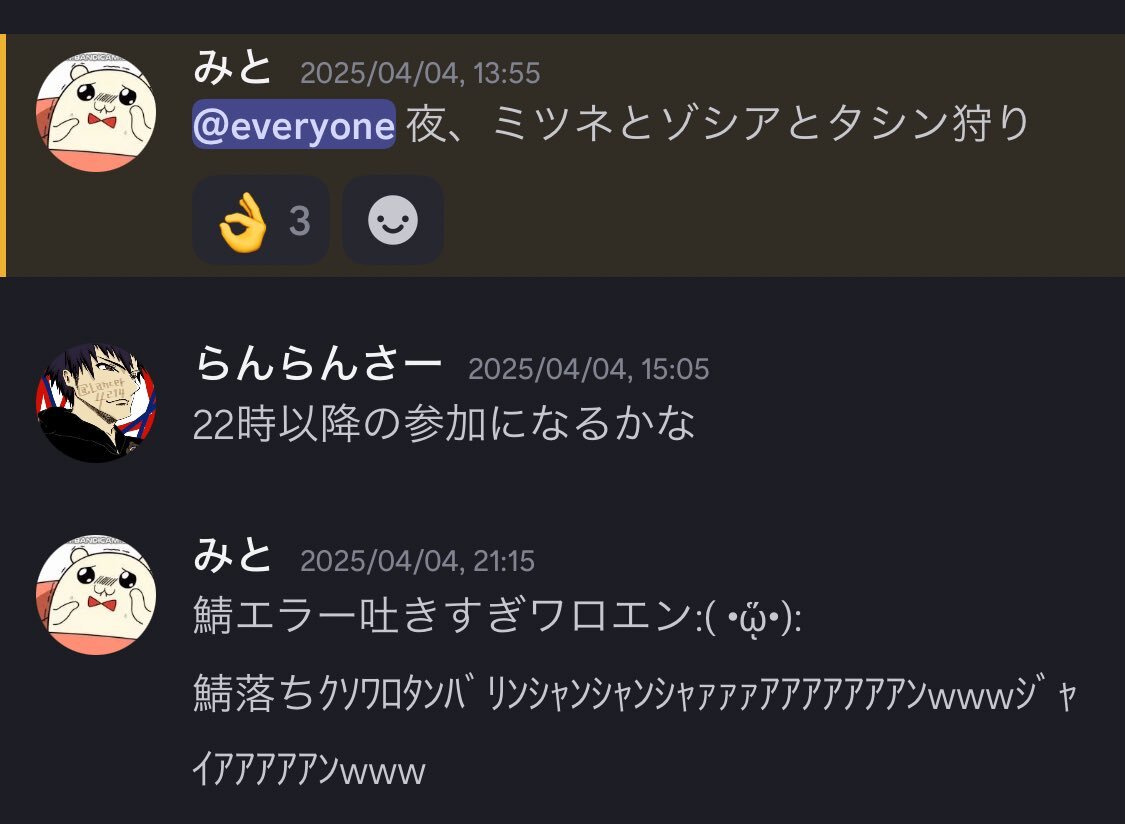
Task: Select the message starting with 鯖落ち
Action: pyautogui.click(x=635, y=731)
